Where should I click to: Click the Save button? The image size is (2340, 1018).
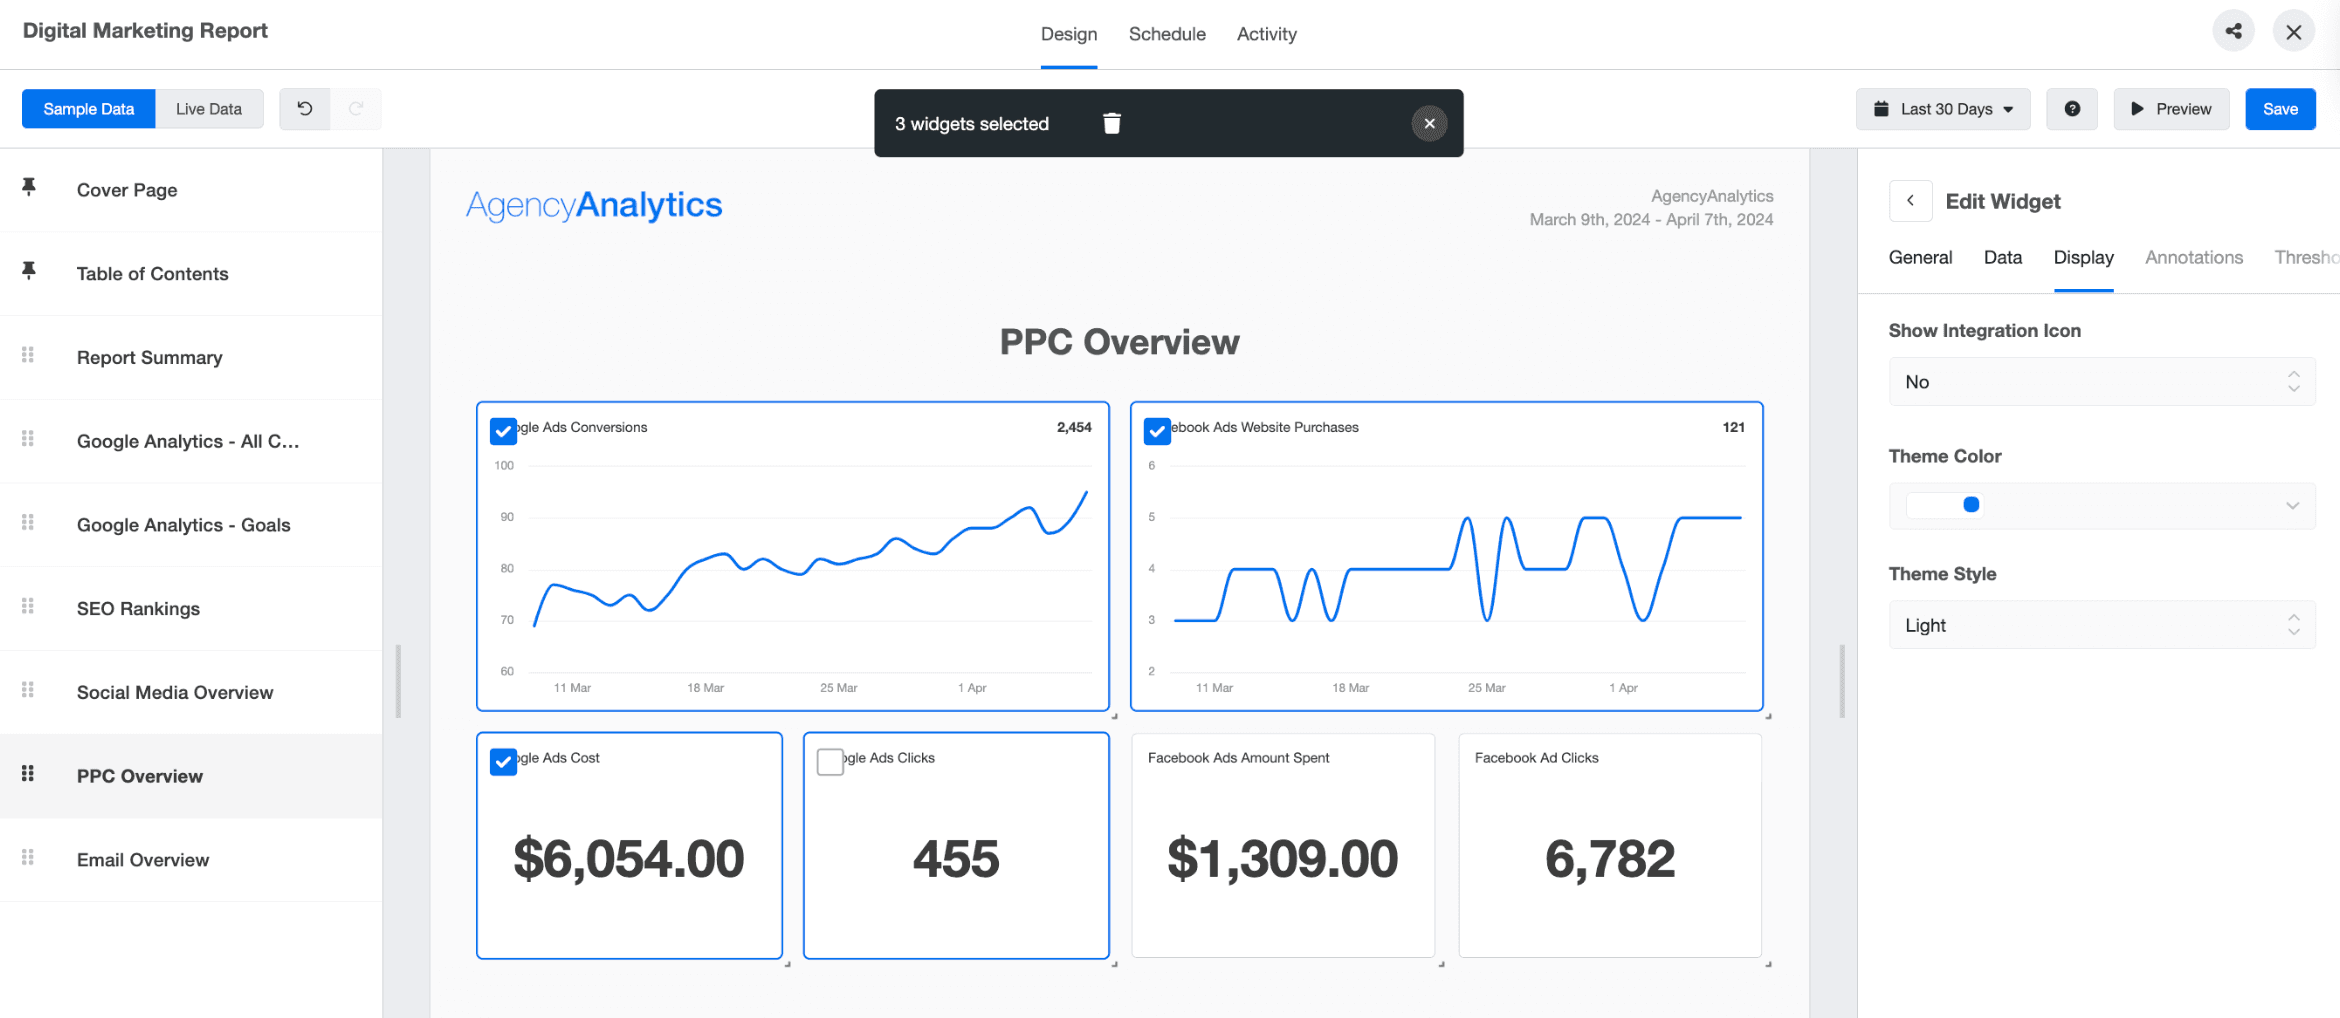pyautogui.click(x=2280, y=109)
